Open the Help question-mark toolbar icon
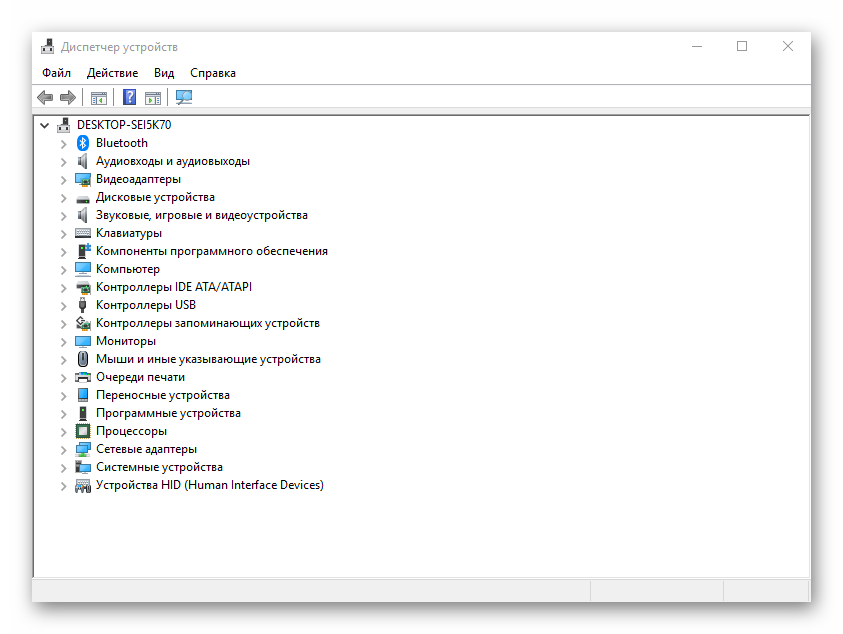Viewport: 843px width, 634px height. click(x=130, y=97)
